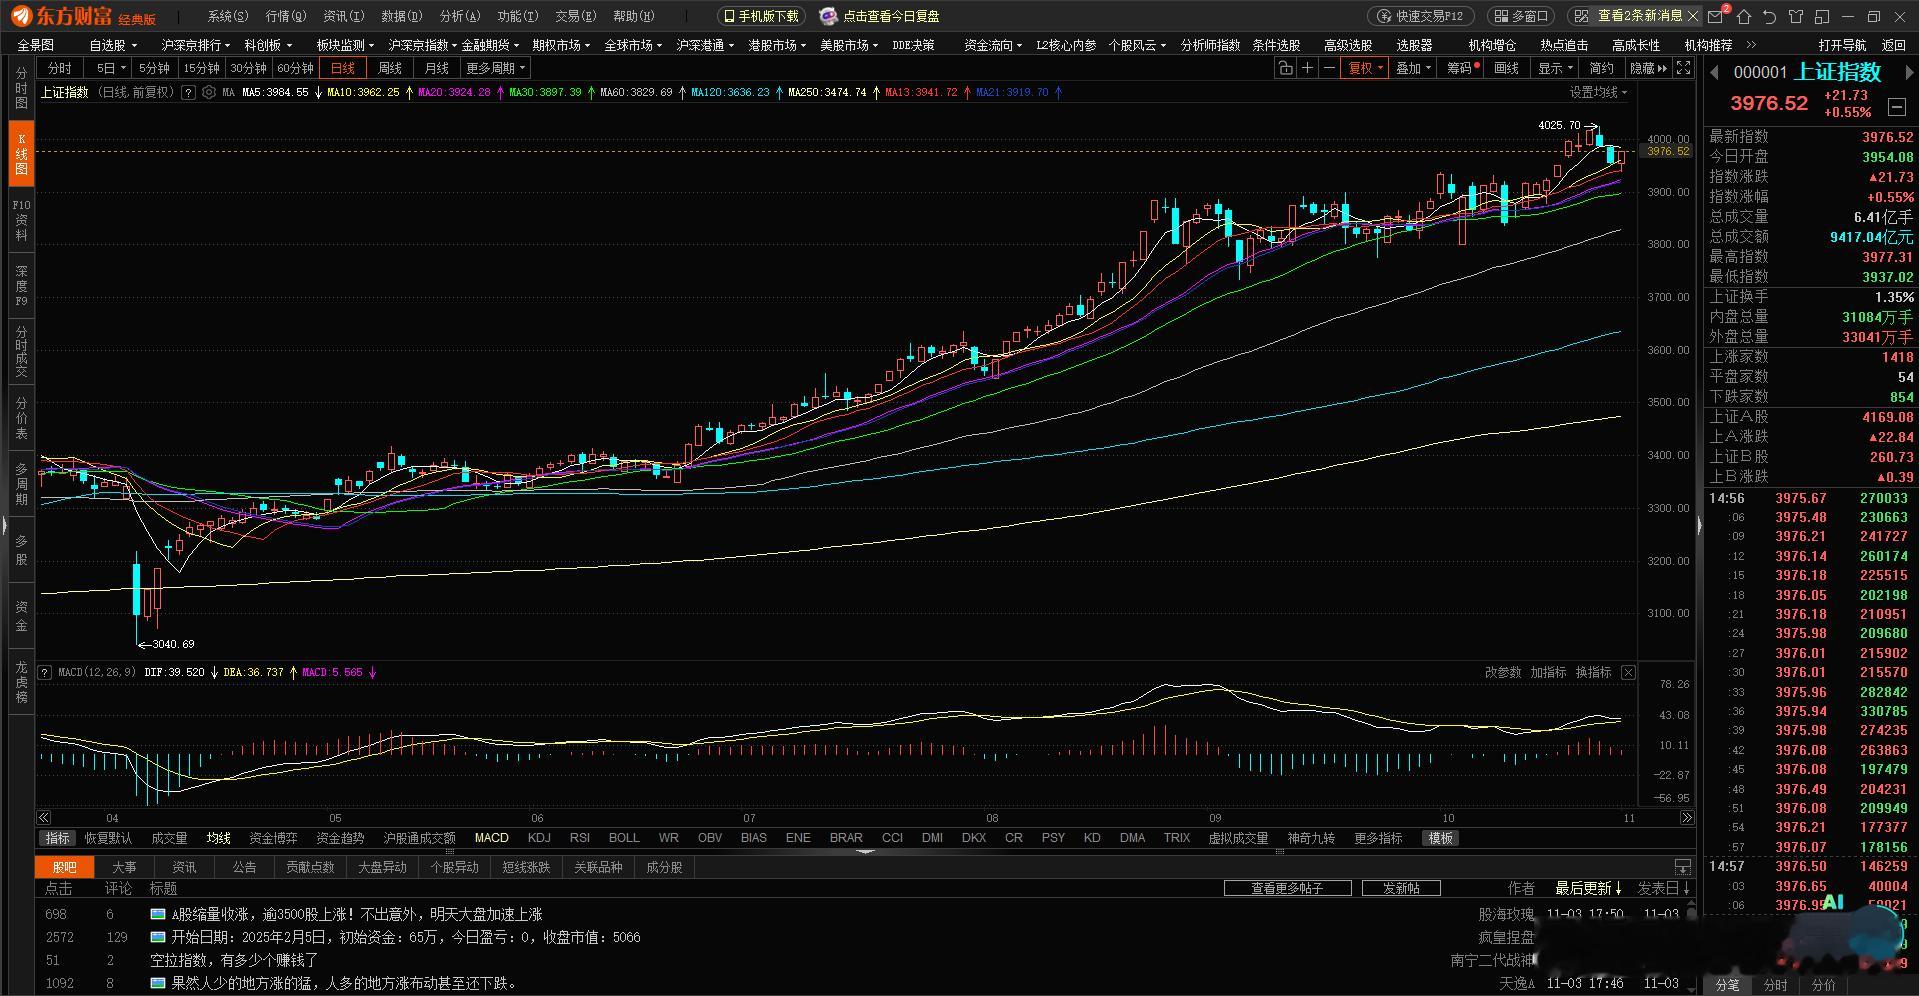Switch the tick list to 分价 tab
The height and width of the screenshot is (996, 1919).
pyautogui.click(x=1824, y=985)
